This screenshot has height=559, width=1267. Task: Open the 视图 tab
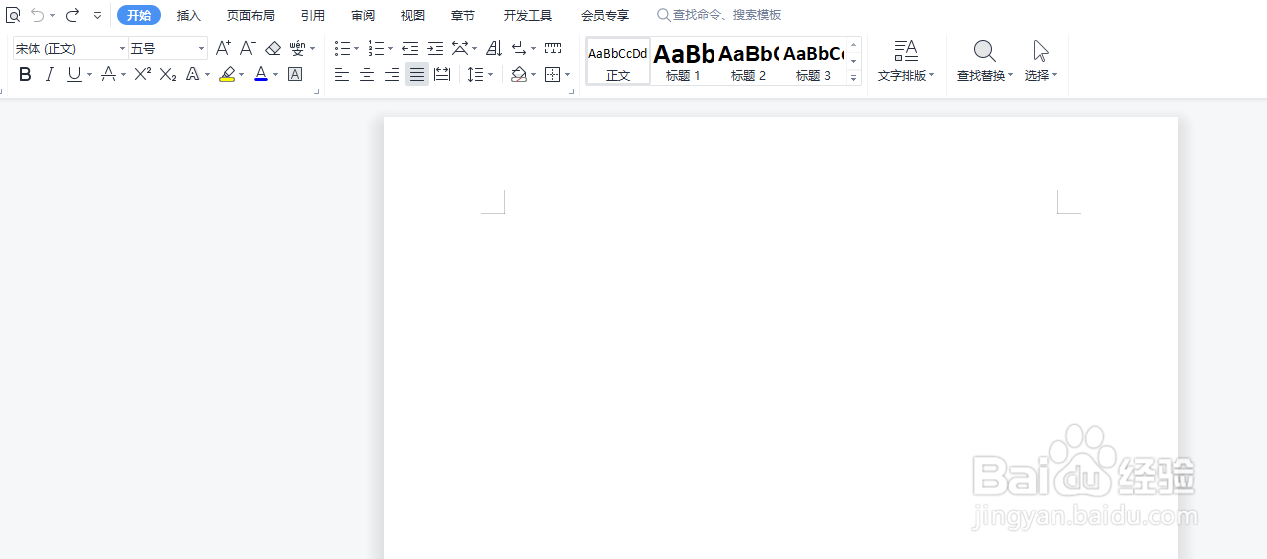point(413,15)
